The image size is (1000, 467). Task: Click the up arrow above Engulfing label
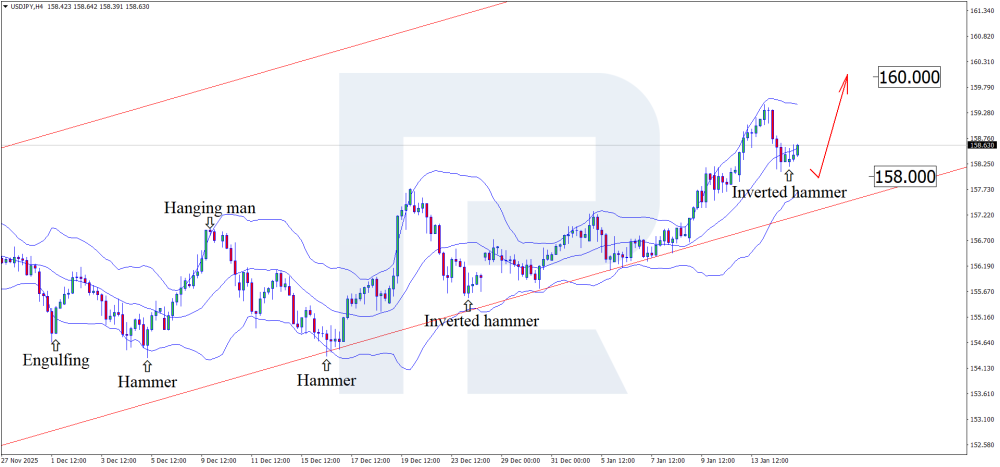55,345
